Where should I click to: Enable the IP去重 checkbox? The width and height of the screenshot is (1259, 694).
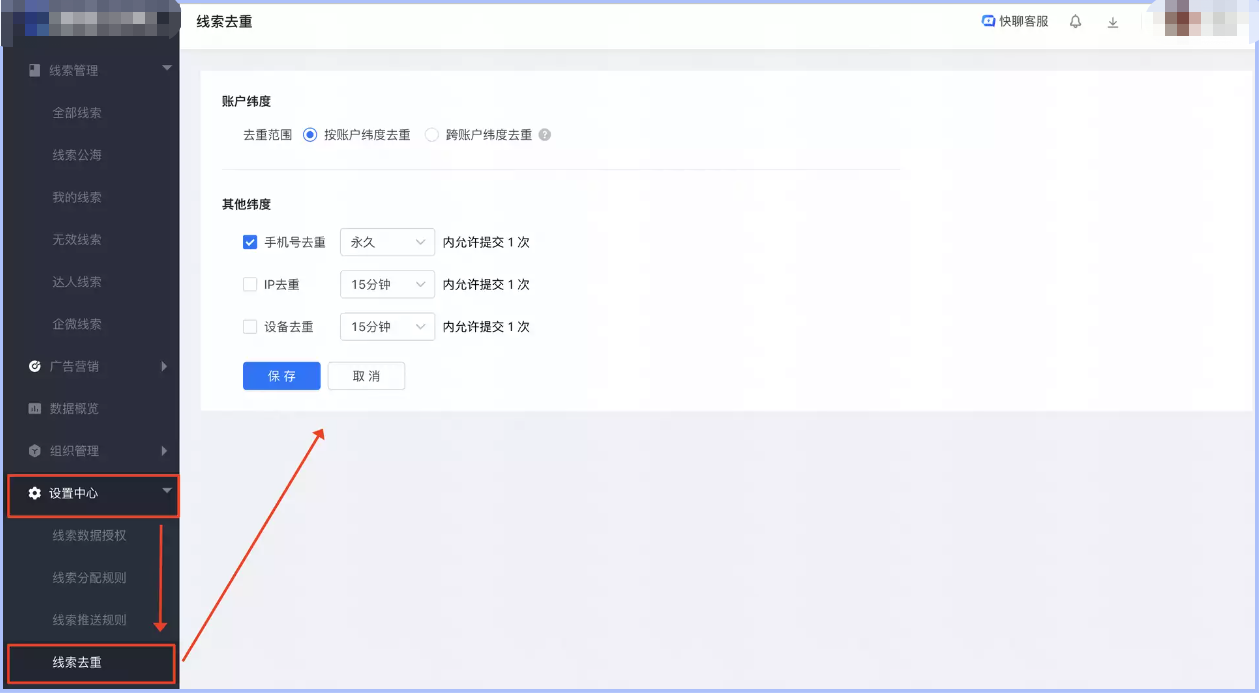[x=250, y=284]
